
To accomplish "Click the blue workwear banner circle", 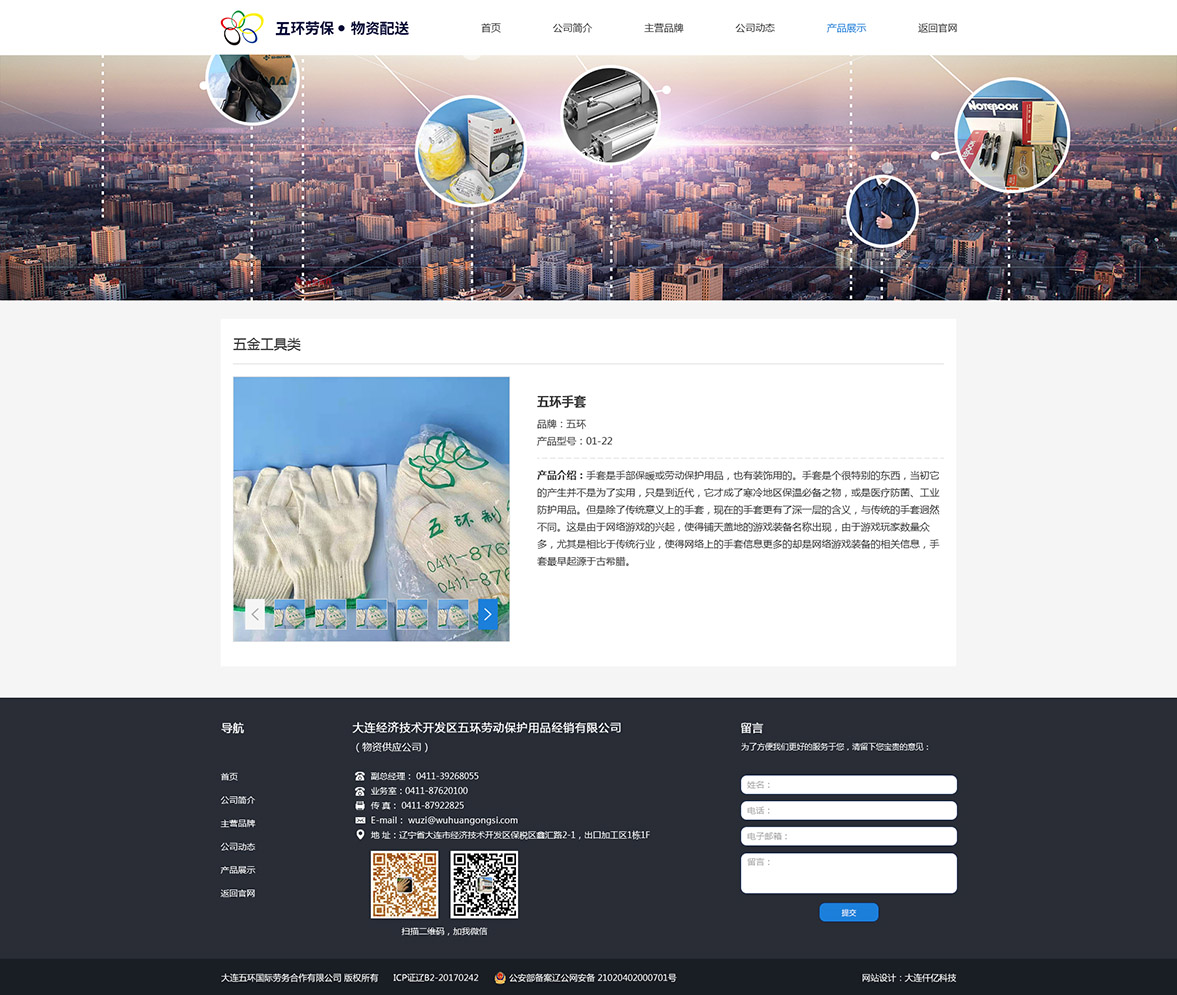I will click(882, 211).
